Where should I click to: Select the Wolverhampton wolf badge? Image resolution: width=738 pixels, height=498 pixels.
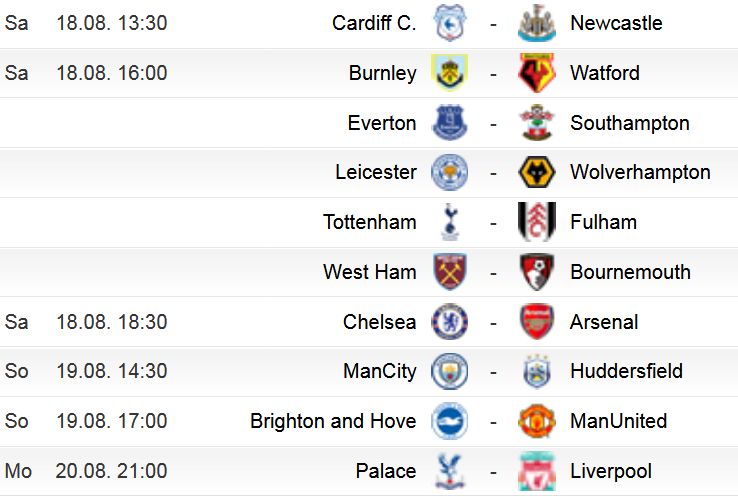coord(537,172)
